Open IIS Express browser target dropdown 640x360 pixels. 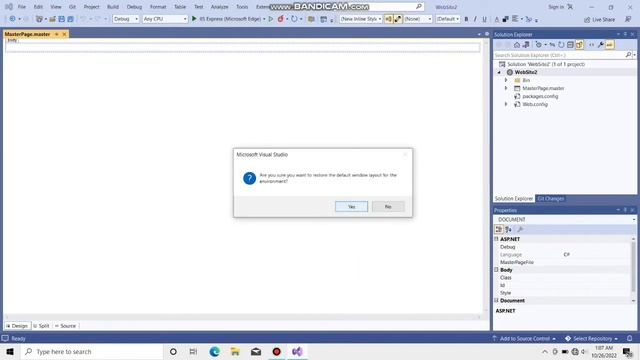click(x=264, y=19)
